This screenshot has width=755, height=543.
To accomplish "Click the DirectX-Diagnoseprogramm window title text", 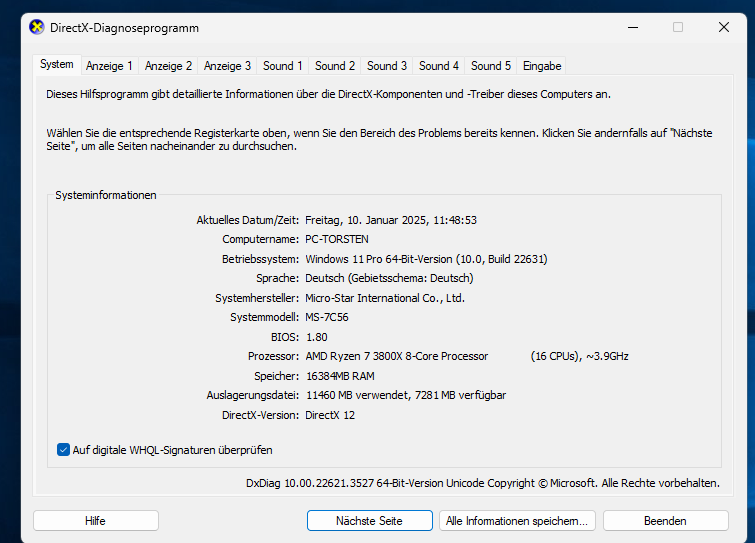I will coord(124,28).
